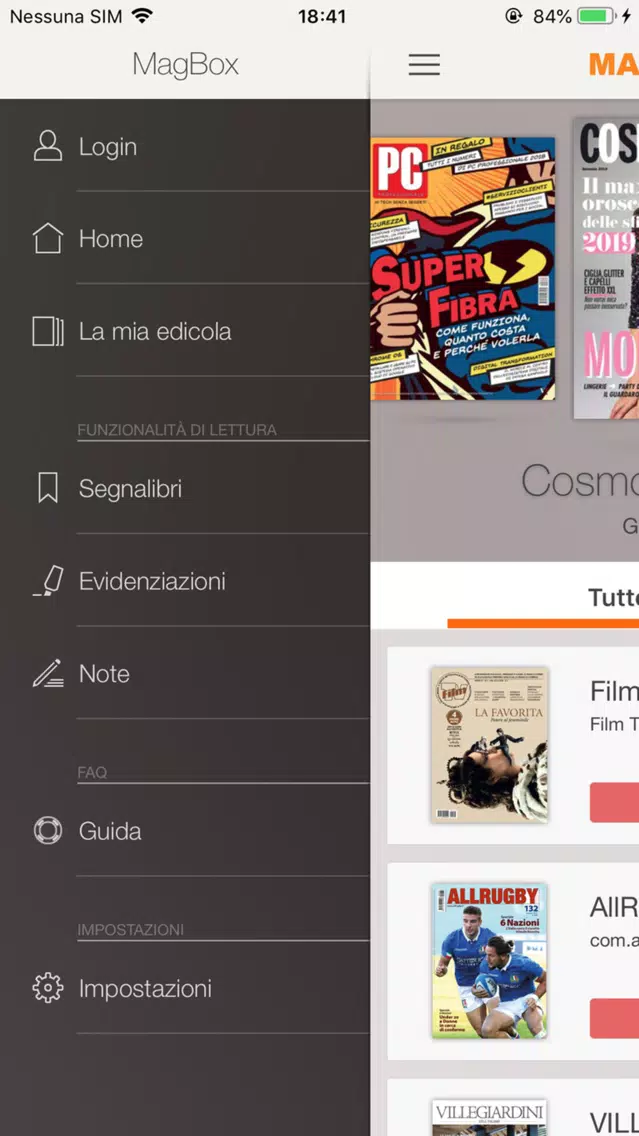
Task: Tap the Home house icon
Action: [48, 238]
